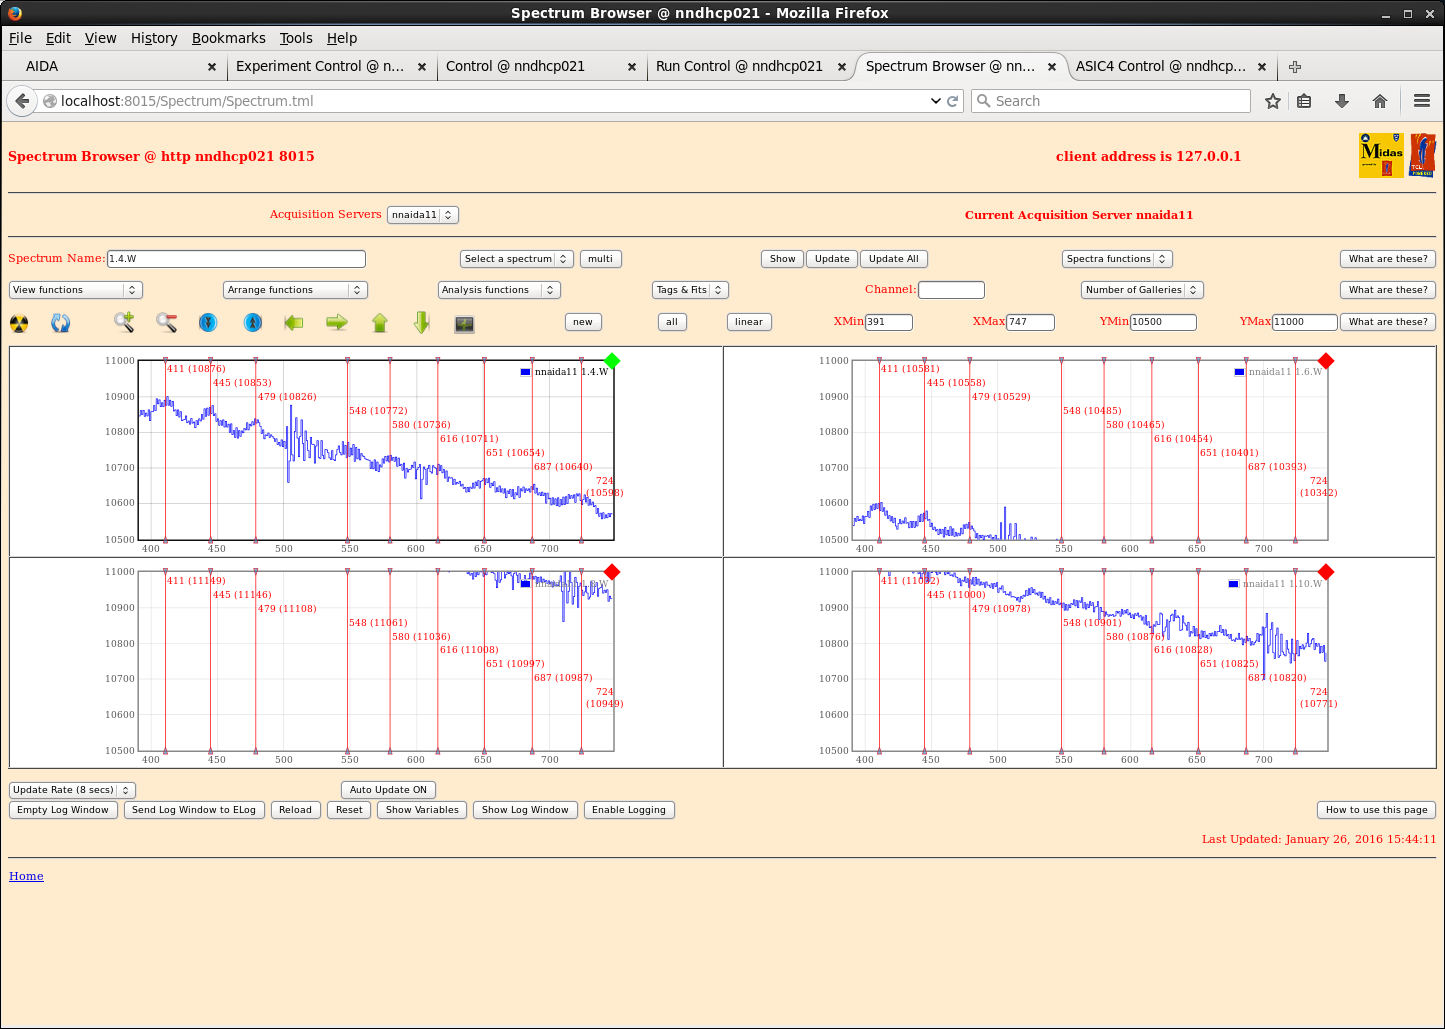
Task: Click the zoom out magnifier icon
Action: click(x=167, y=322)
